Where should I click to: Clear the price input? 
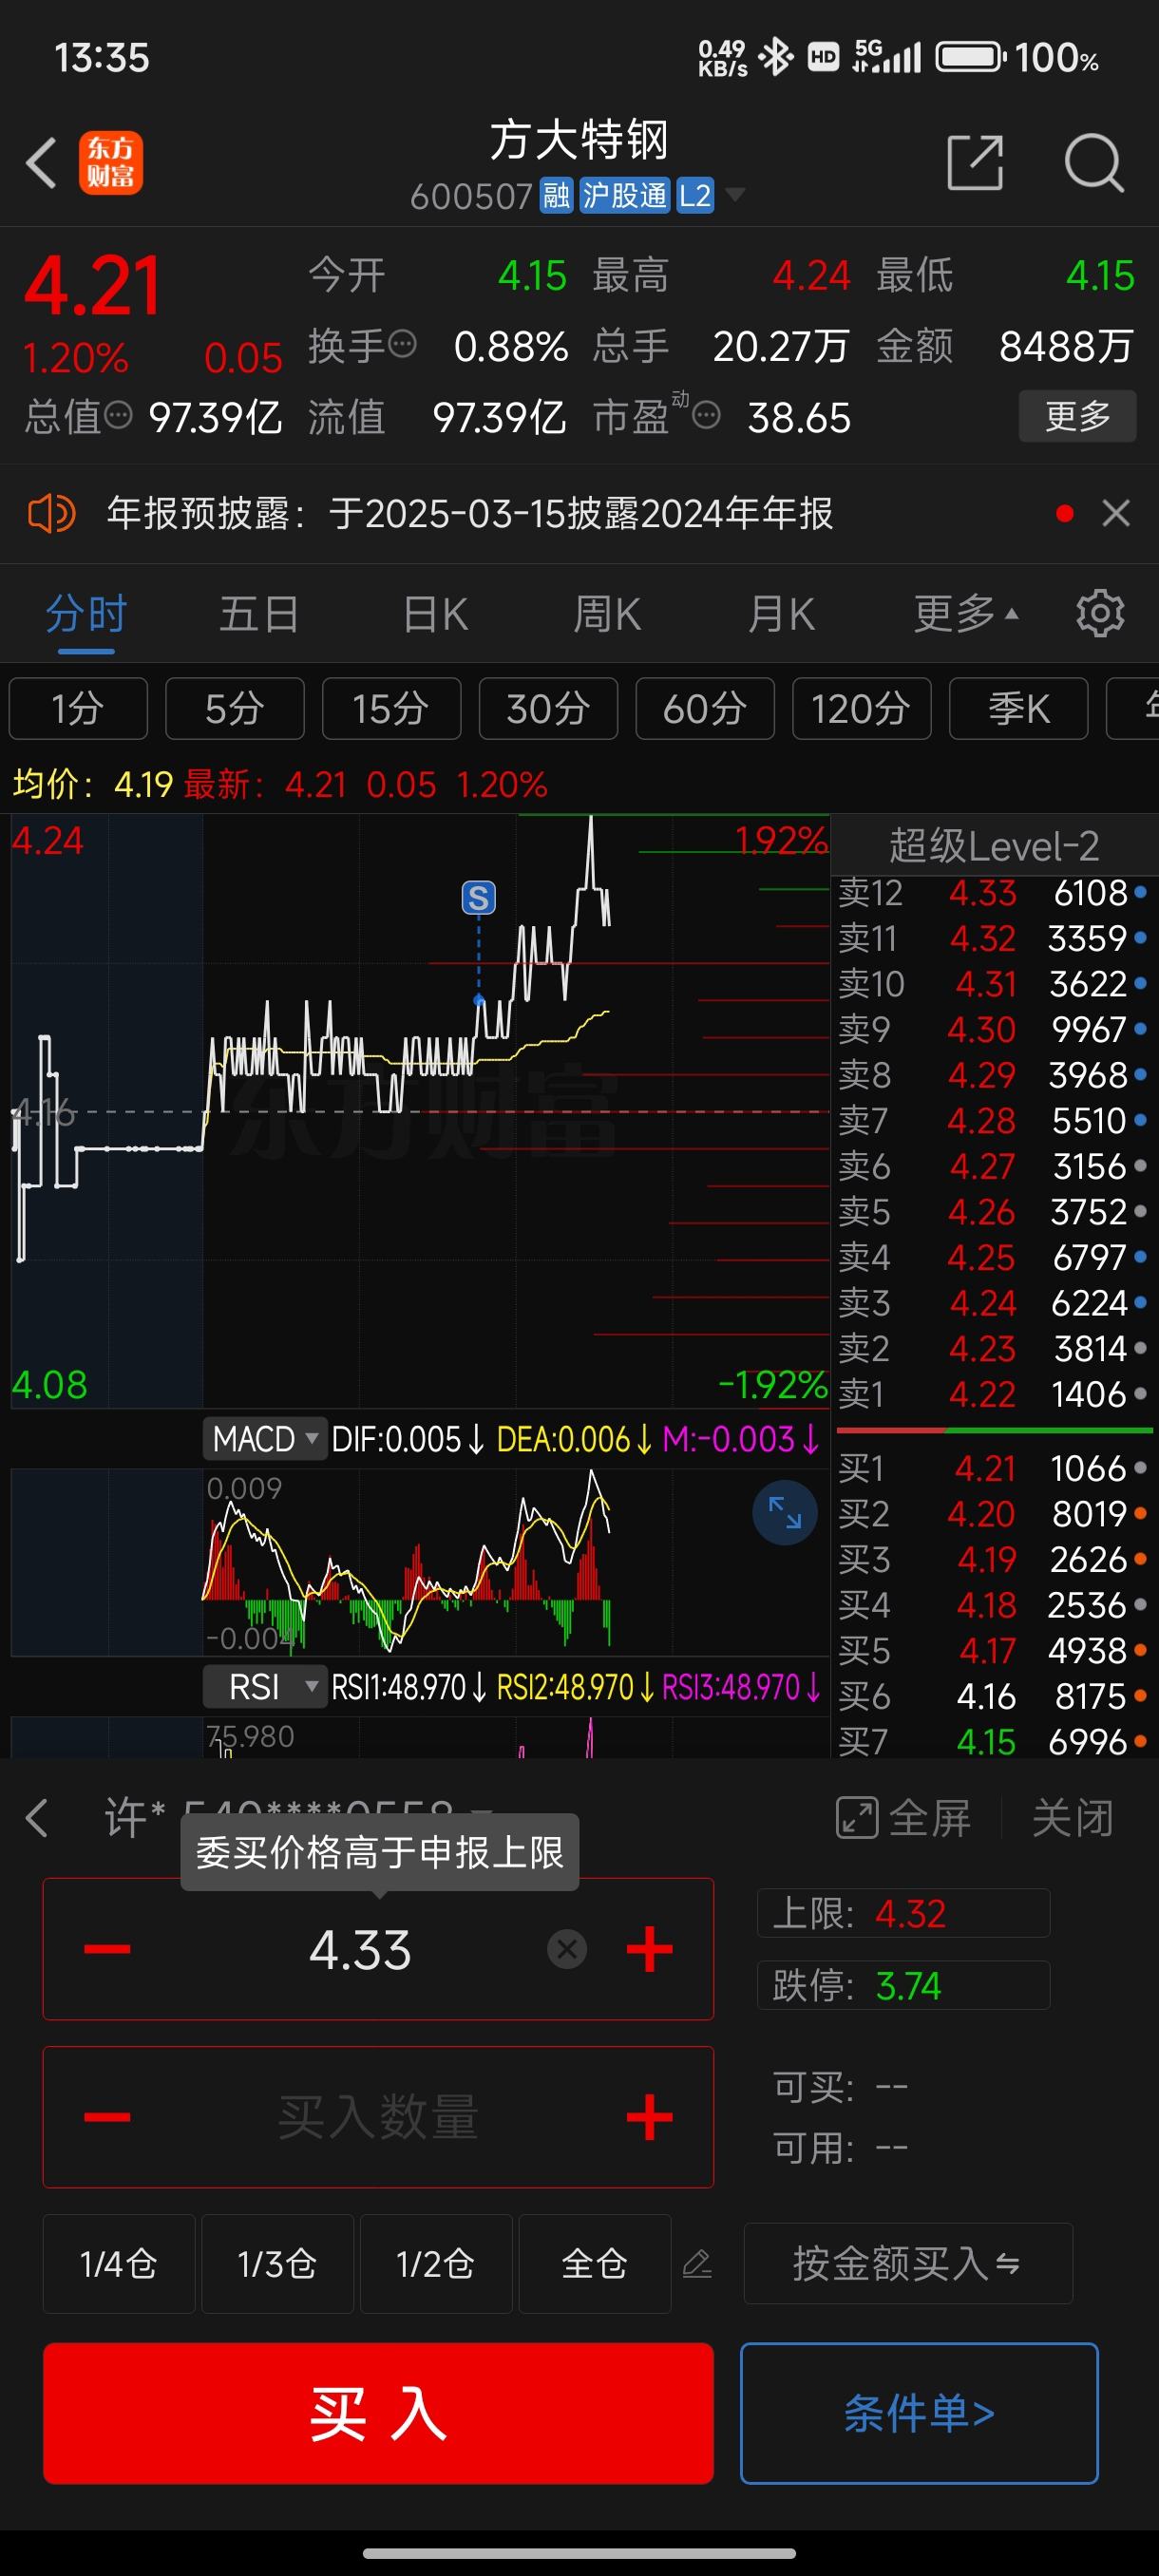(x=567, y=1949)
